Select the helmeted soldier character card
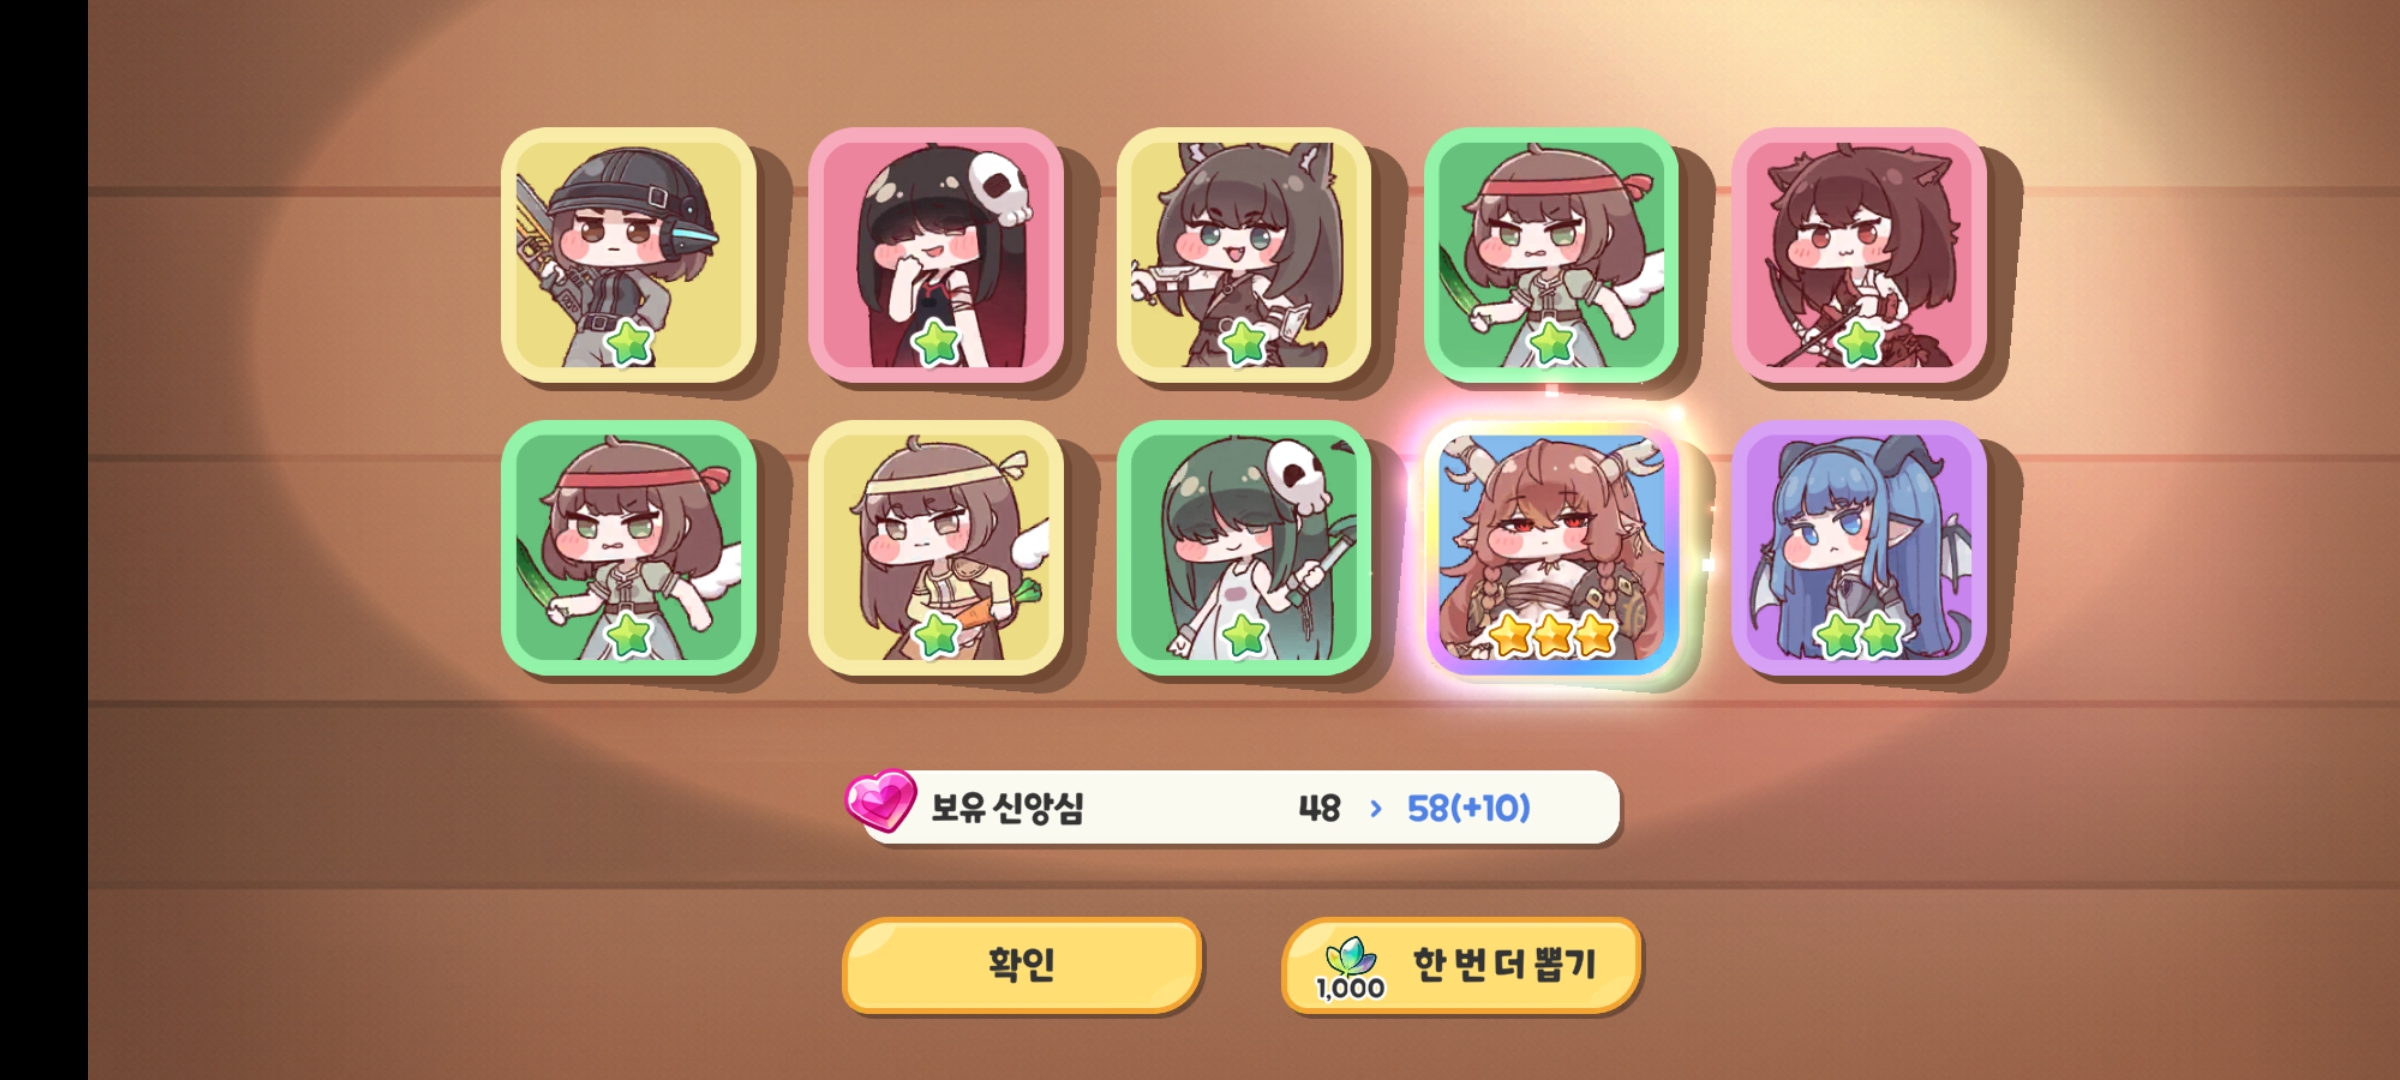Viewport: 2400px width, 1080px height. 628,255
